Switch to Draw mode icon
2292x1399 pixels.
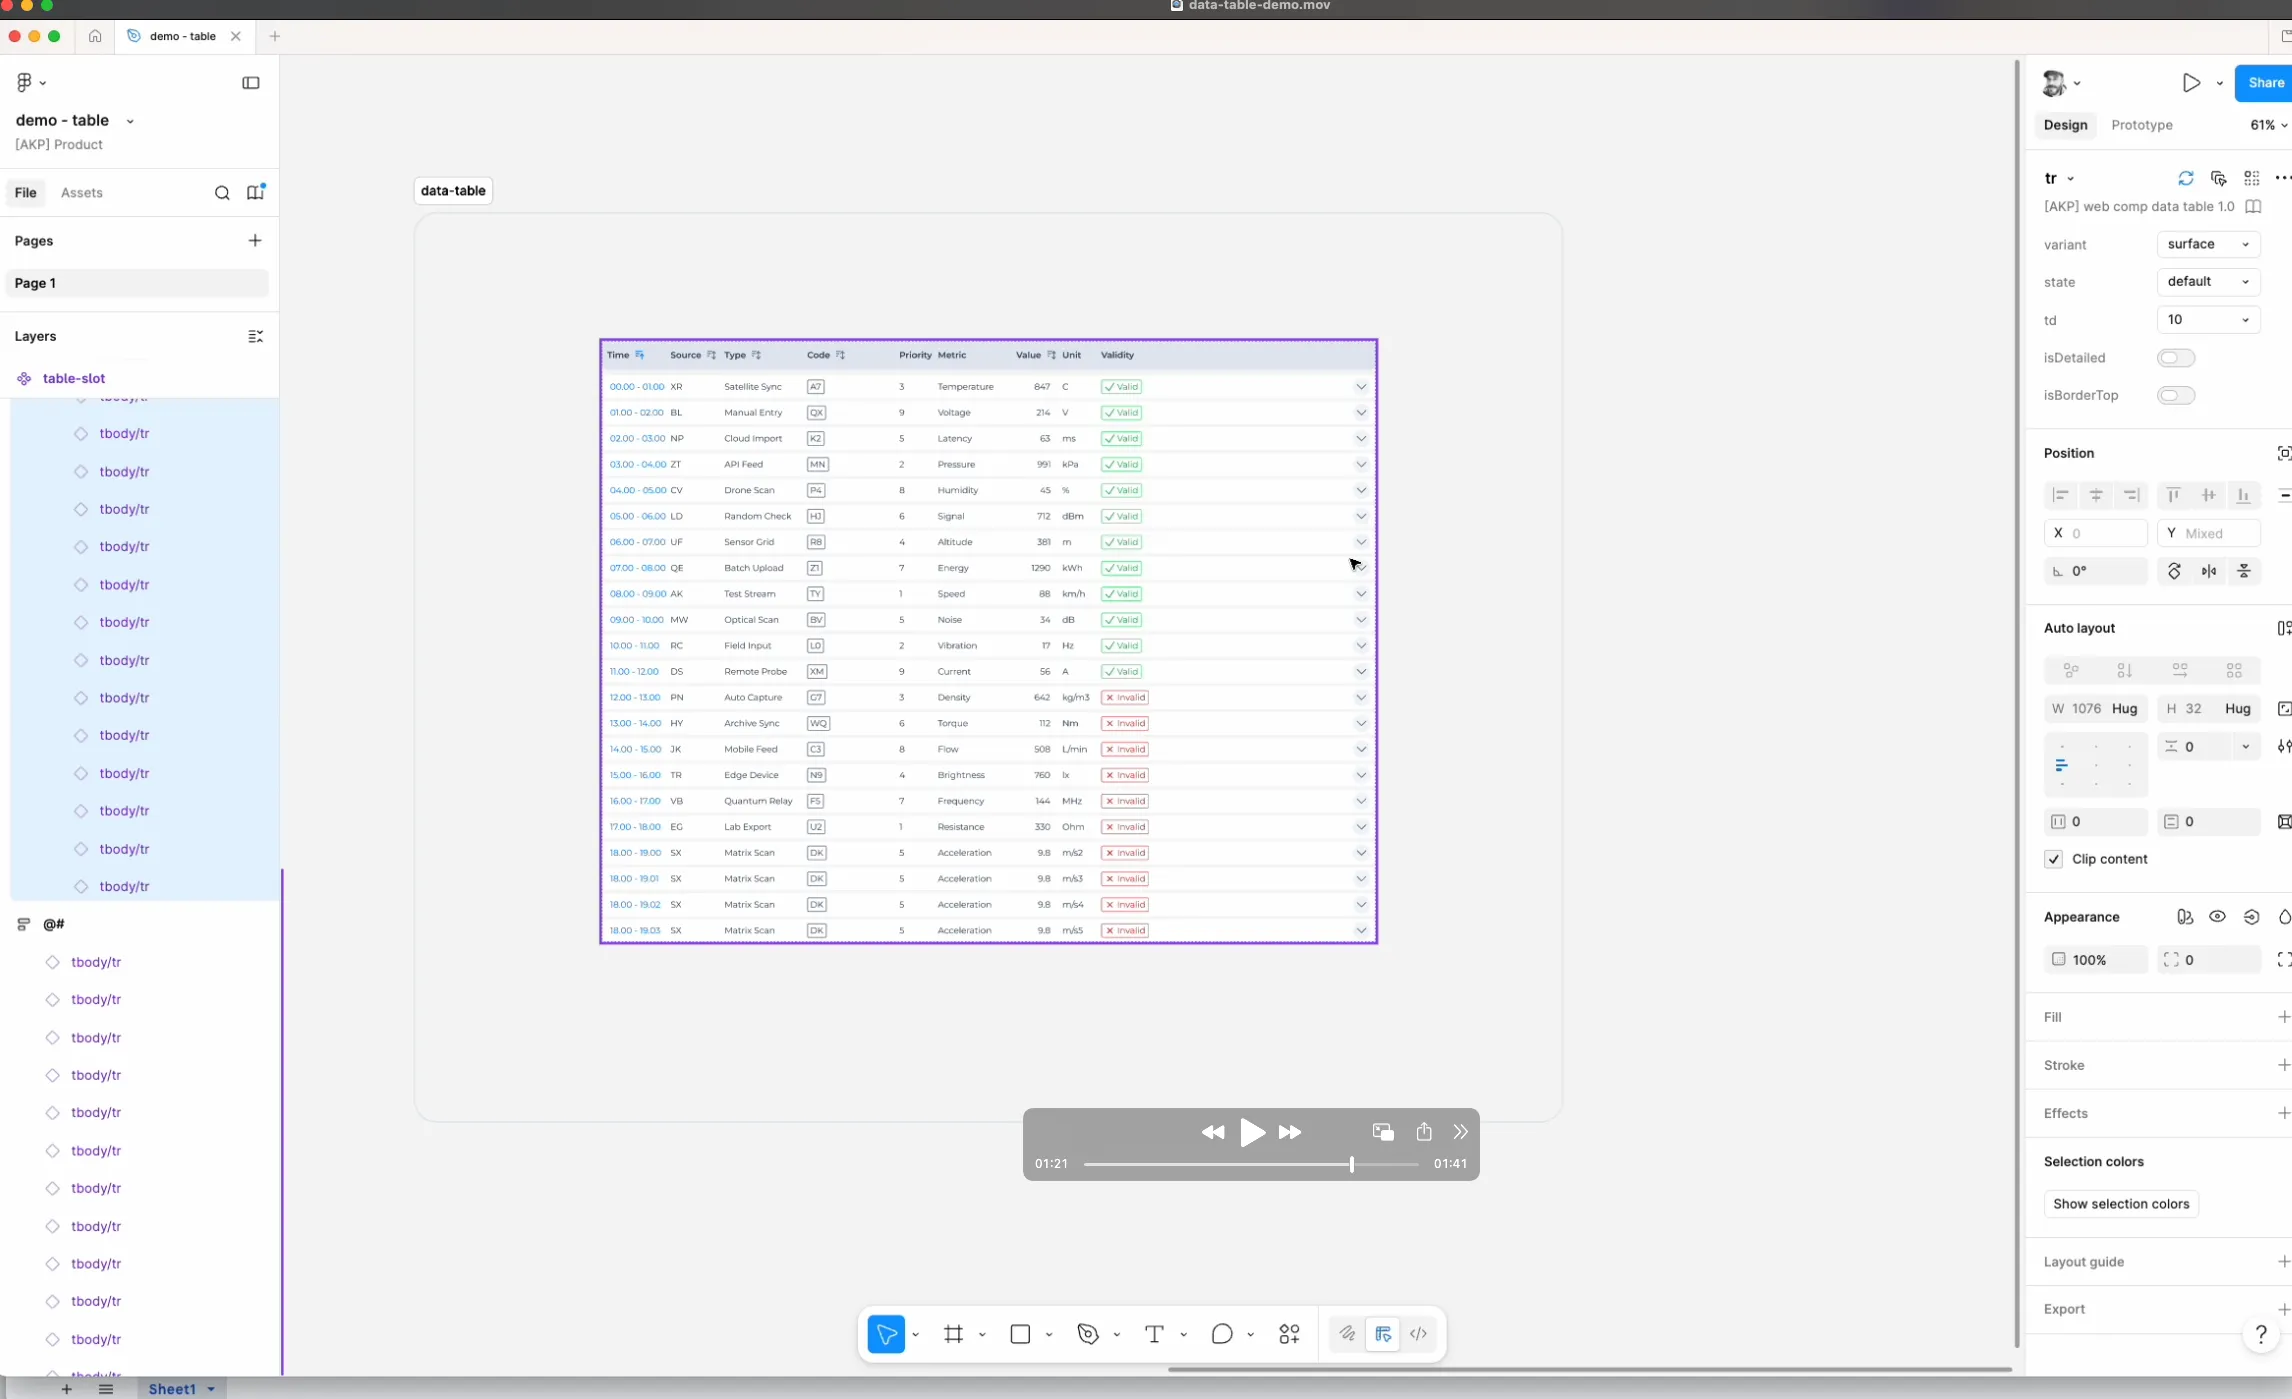pos(1347,1333)
